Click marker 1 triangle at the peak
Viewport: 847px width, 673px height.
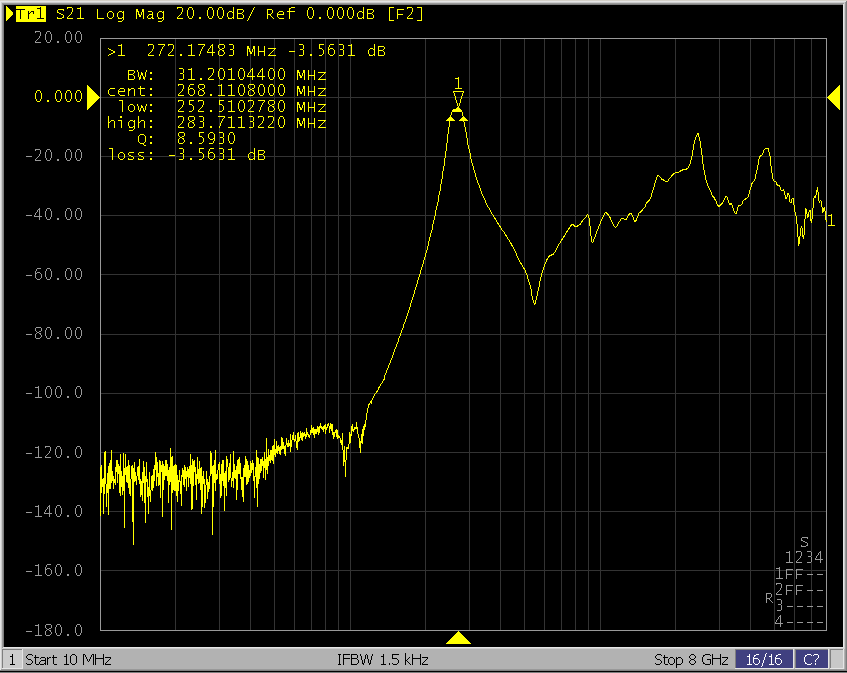[x=458, y=98]
